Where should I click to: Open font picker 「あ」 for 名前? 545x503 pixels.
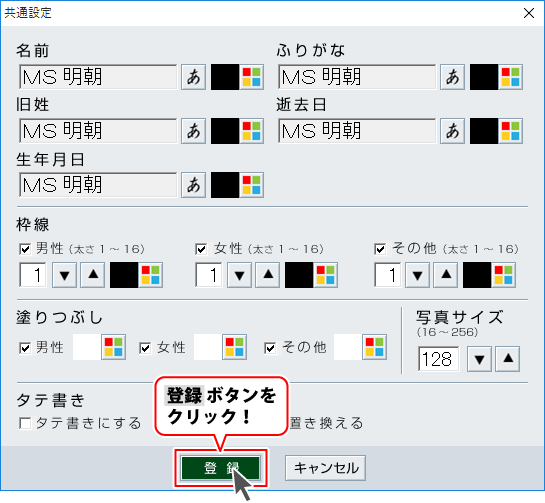pyautogui.click(x=194, y=77)
